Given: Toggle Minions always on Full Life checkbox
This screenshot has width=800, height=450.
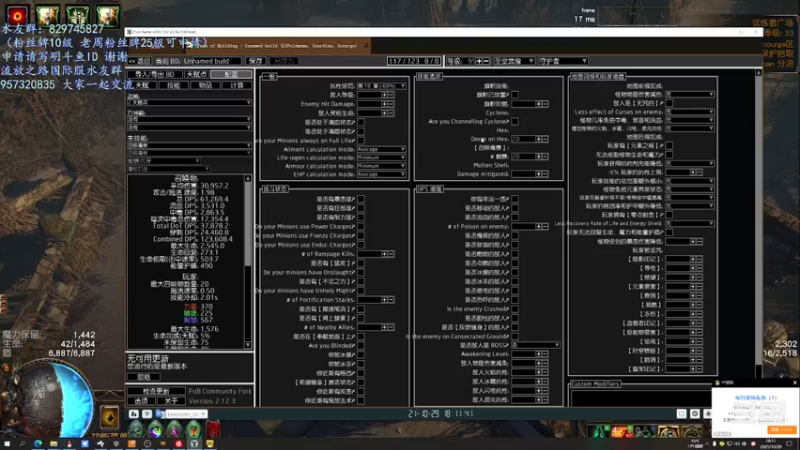Looking at the screenshot, I should pos(361,140).
